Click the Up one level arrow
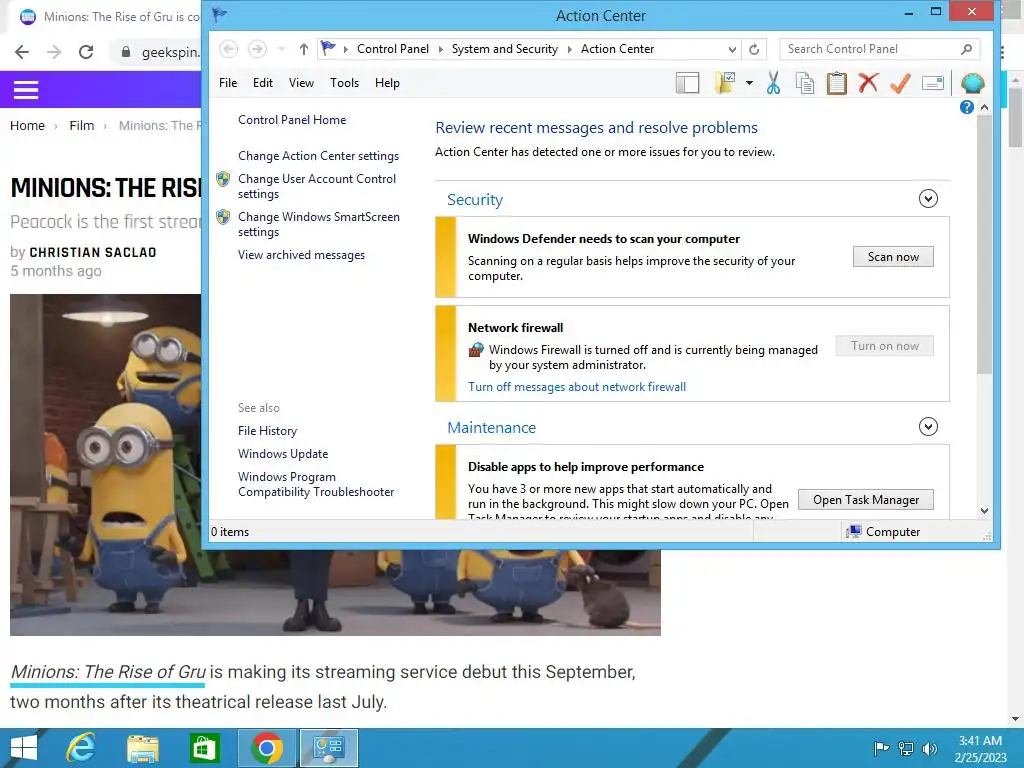The height and width of the screenshot is (768, 1024). [x=304, y=49]
